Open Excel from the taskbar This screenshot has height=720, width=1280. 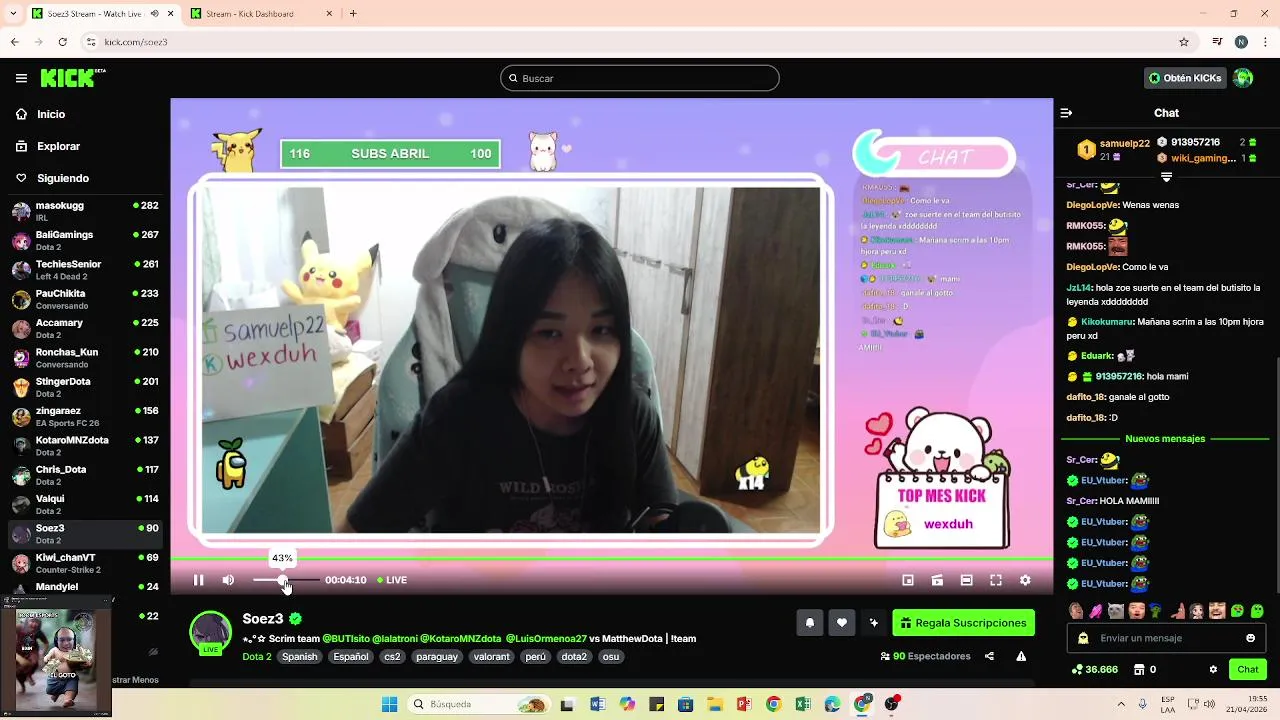(802, 704)
